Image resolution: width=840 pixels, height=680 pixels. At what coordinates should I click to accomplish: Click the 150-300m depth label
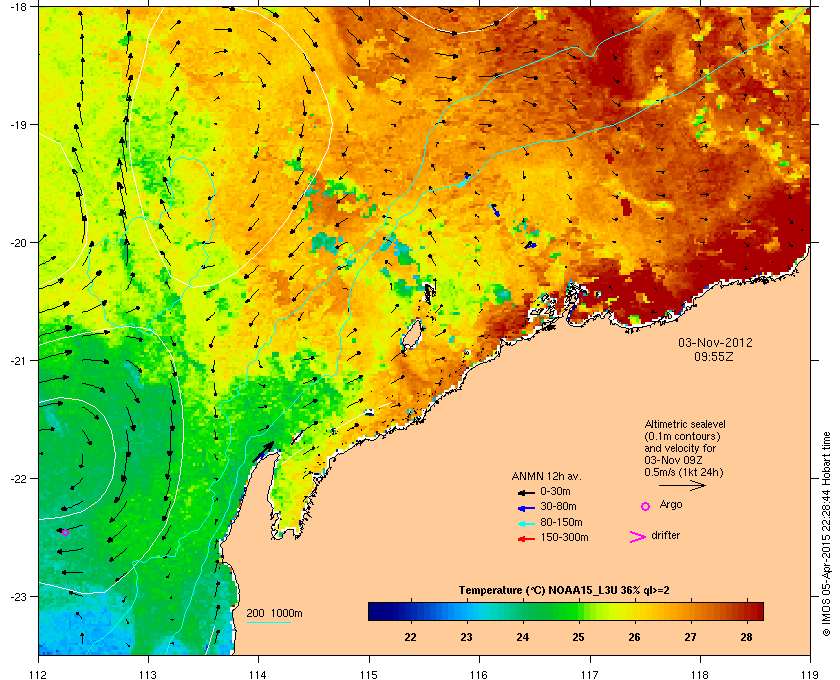(564, 537)
